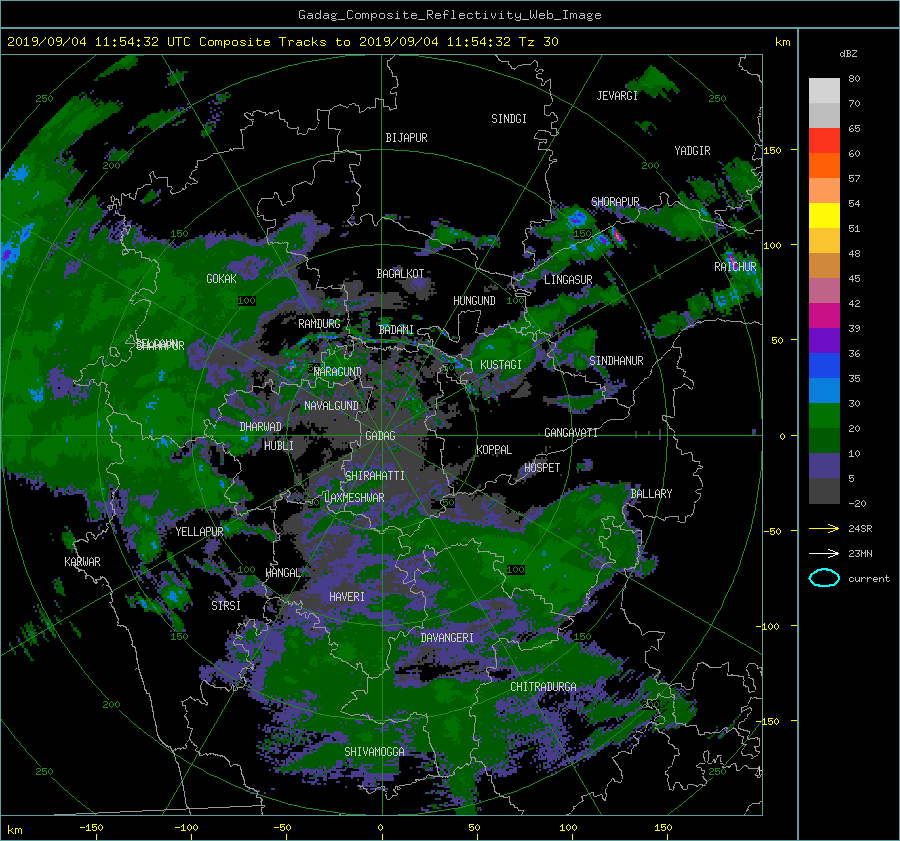Click the Gadag Composite Reflectivity title text

pos(449,15)
